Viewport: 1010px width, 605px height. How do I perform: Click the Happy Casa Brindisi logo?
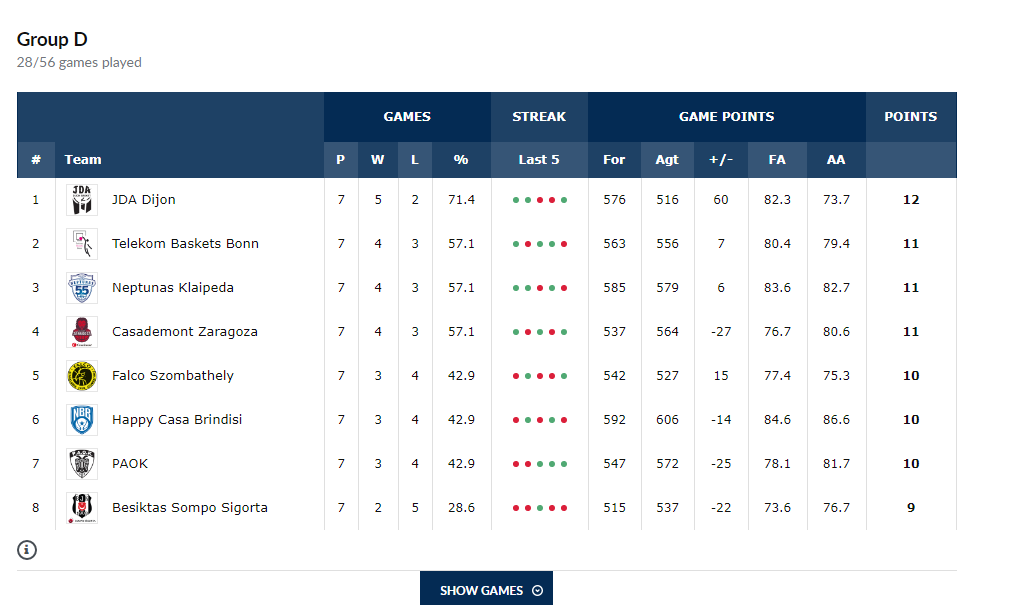coord(82,420)
